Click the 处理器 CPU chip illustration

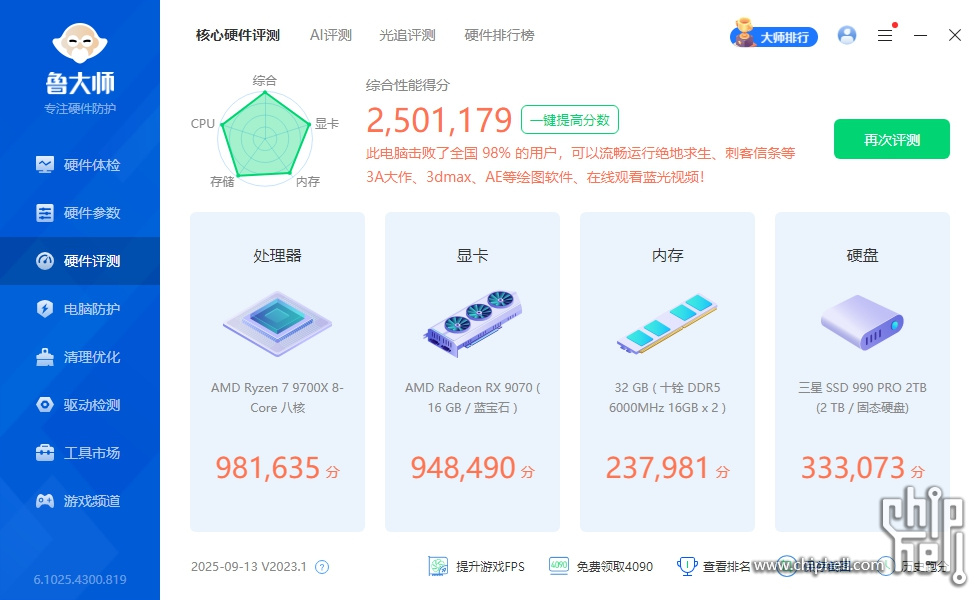(x=278, y=324)
